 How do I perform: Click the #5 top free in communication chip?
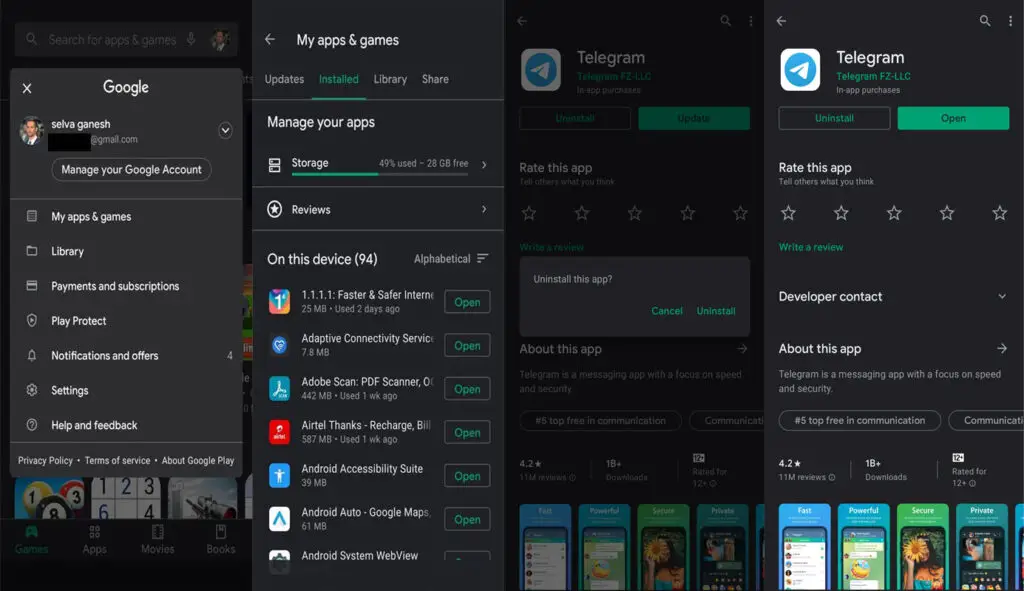coord(859,421)
